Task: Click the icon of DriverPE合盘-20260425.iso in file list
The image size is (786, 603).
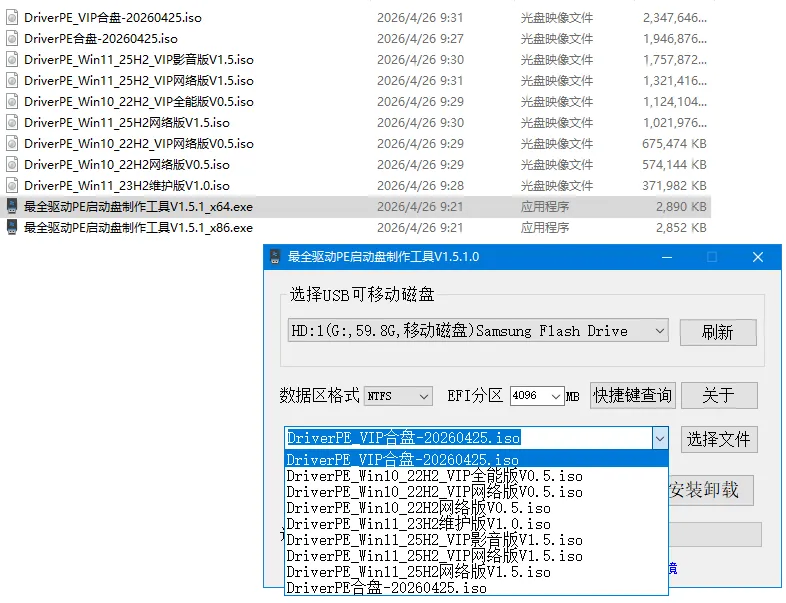Action: [x=12, y=39]
